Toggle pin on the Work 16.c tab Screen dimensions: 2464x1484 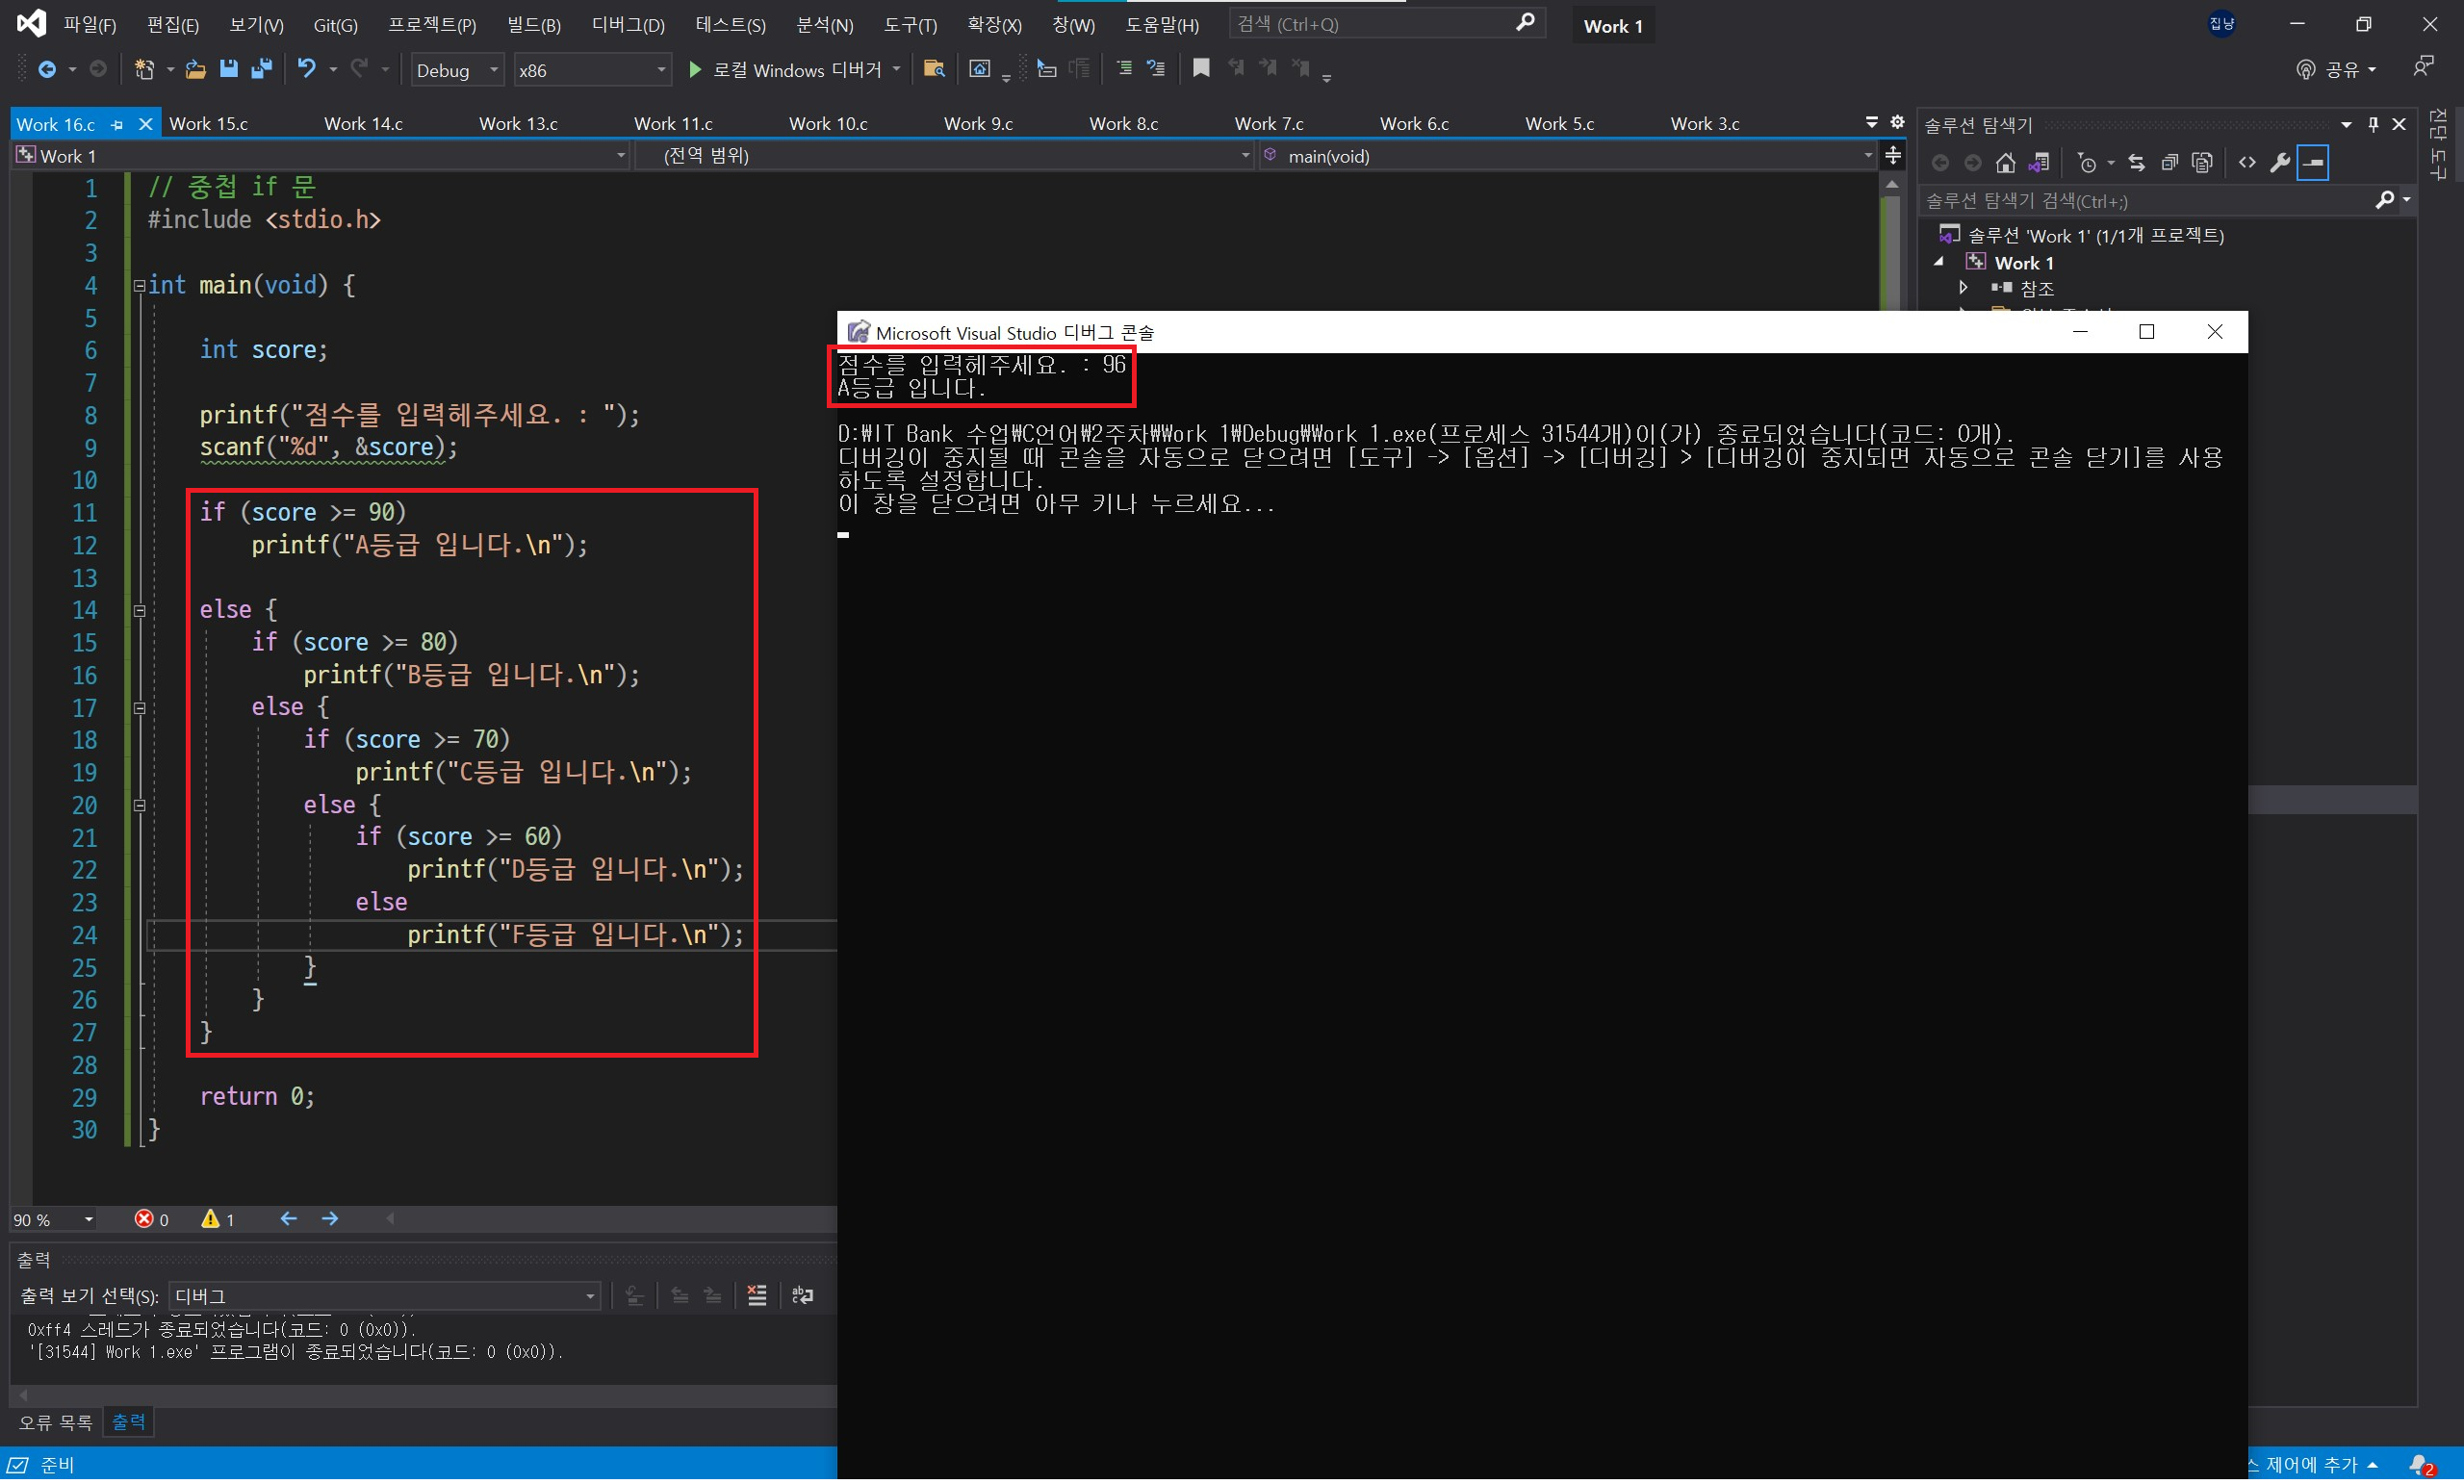118,125
